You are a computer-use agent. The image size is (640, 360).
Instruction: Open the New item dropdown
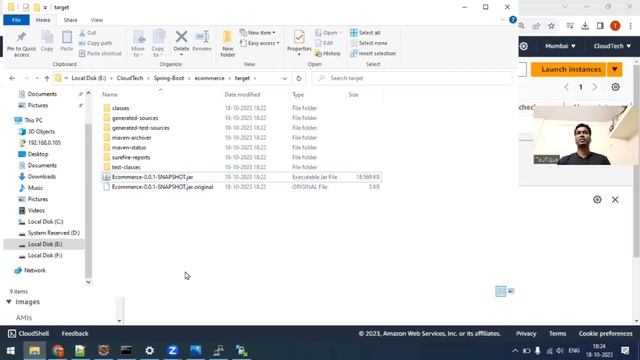tap(258, 32)
